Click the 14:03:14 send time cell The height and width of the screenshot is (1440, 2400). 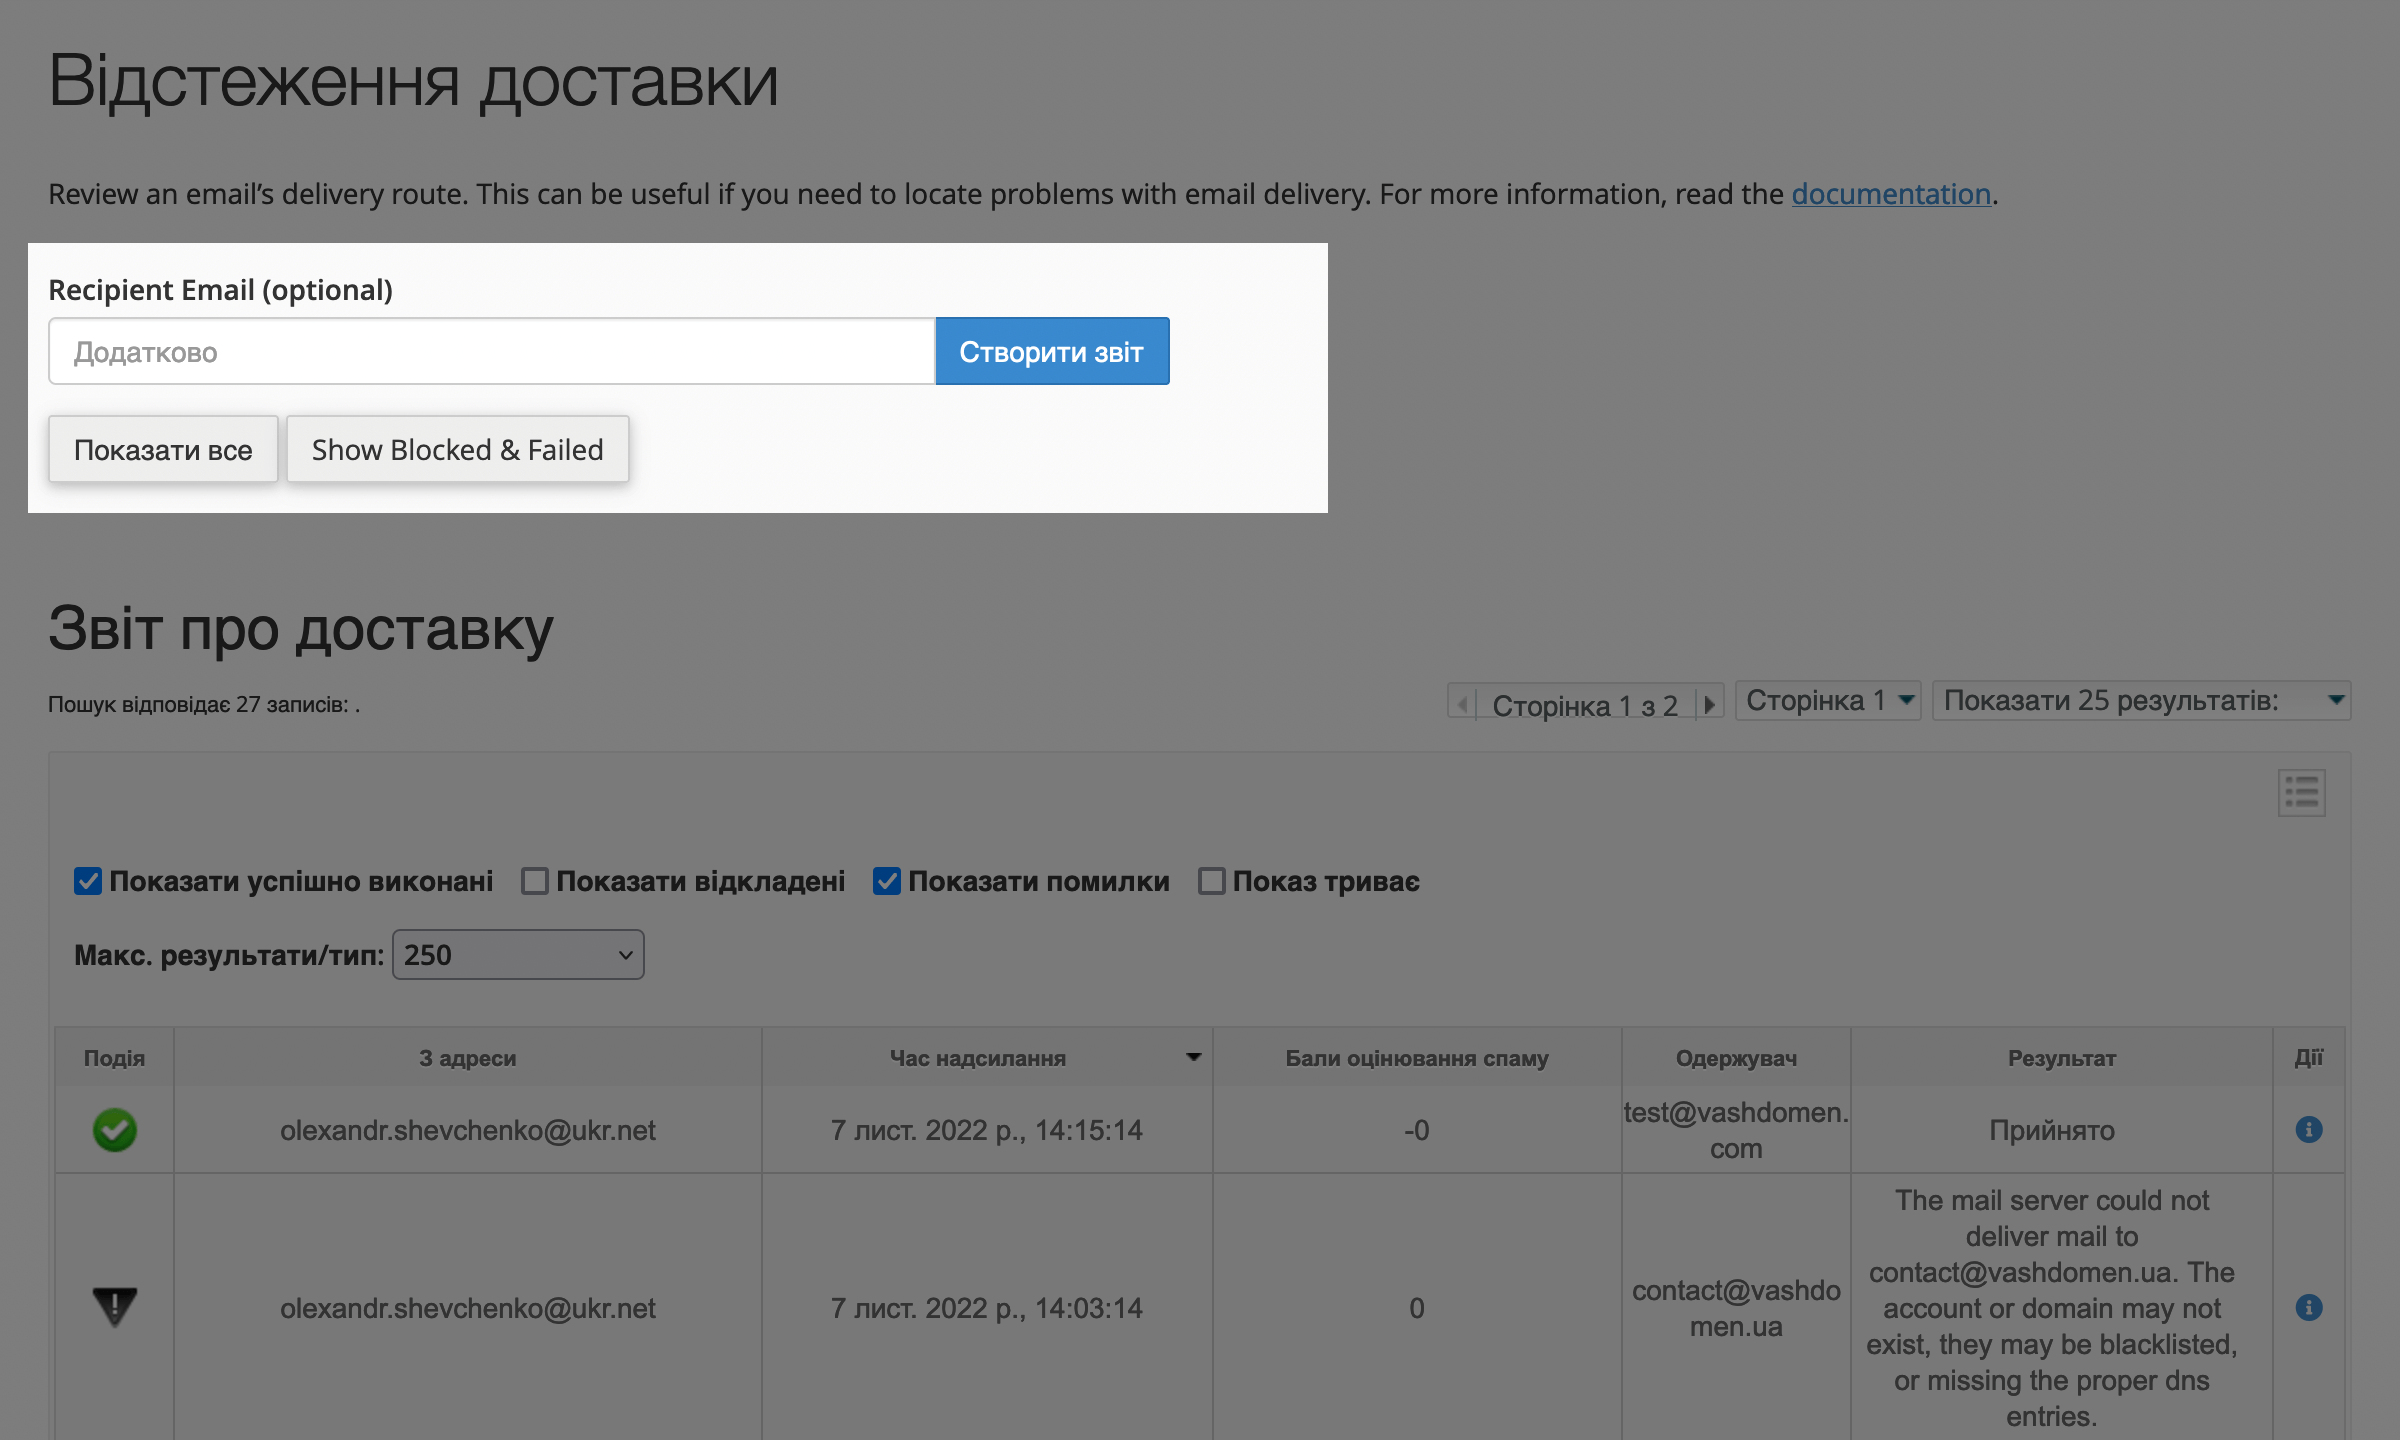point(987,1308)
